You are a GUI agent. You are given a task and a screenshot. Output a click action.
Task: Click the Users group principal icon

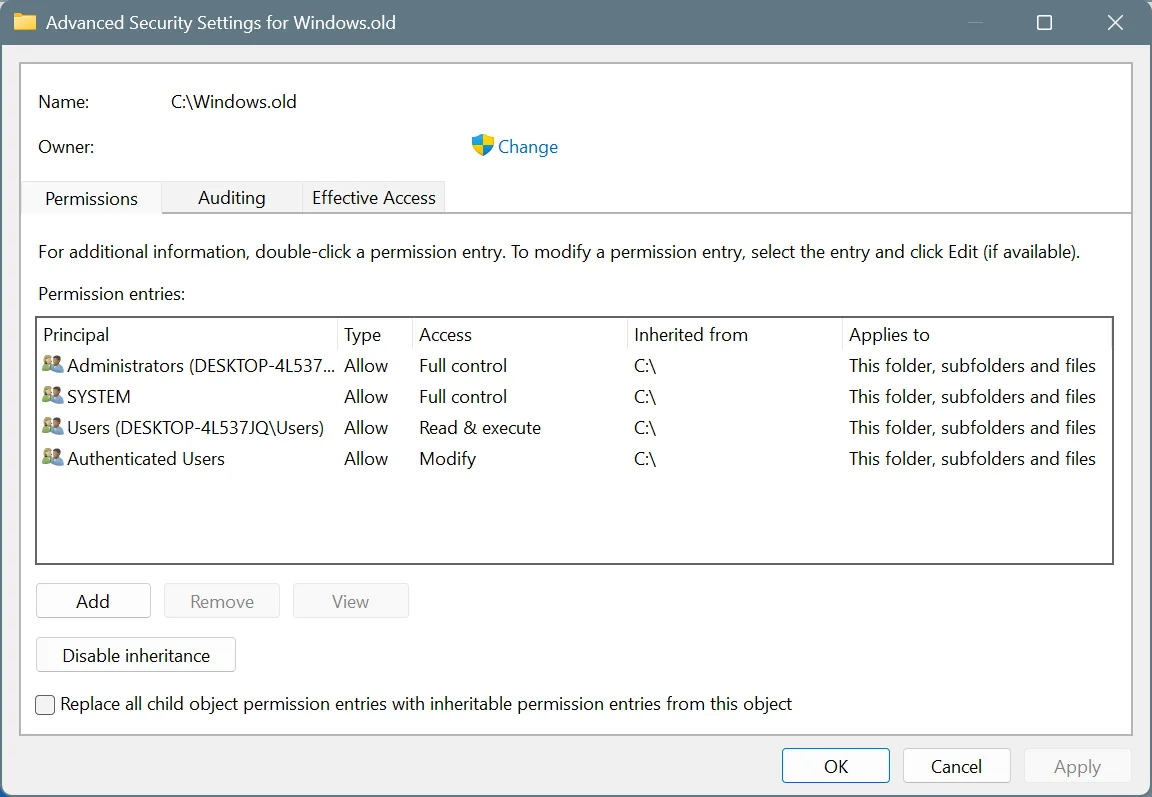click(53, 425)
